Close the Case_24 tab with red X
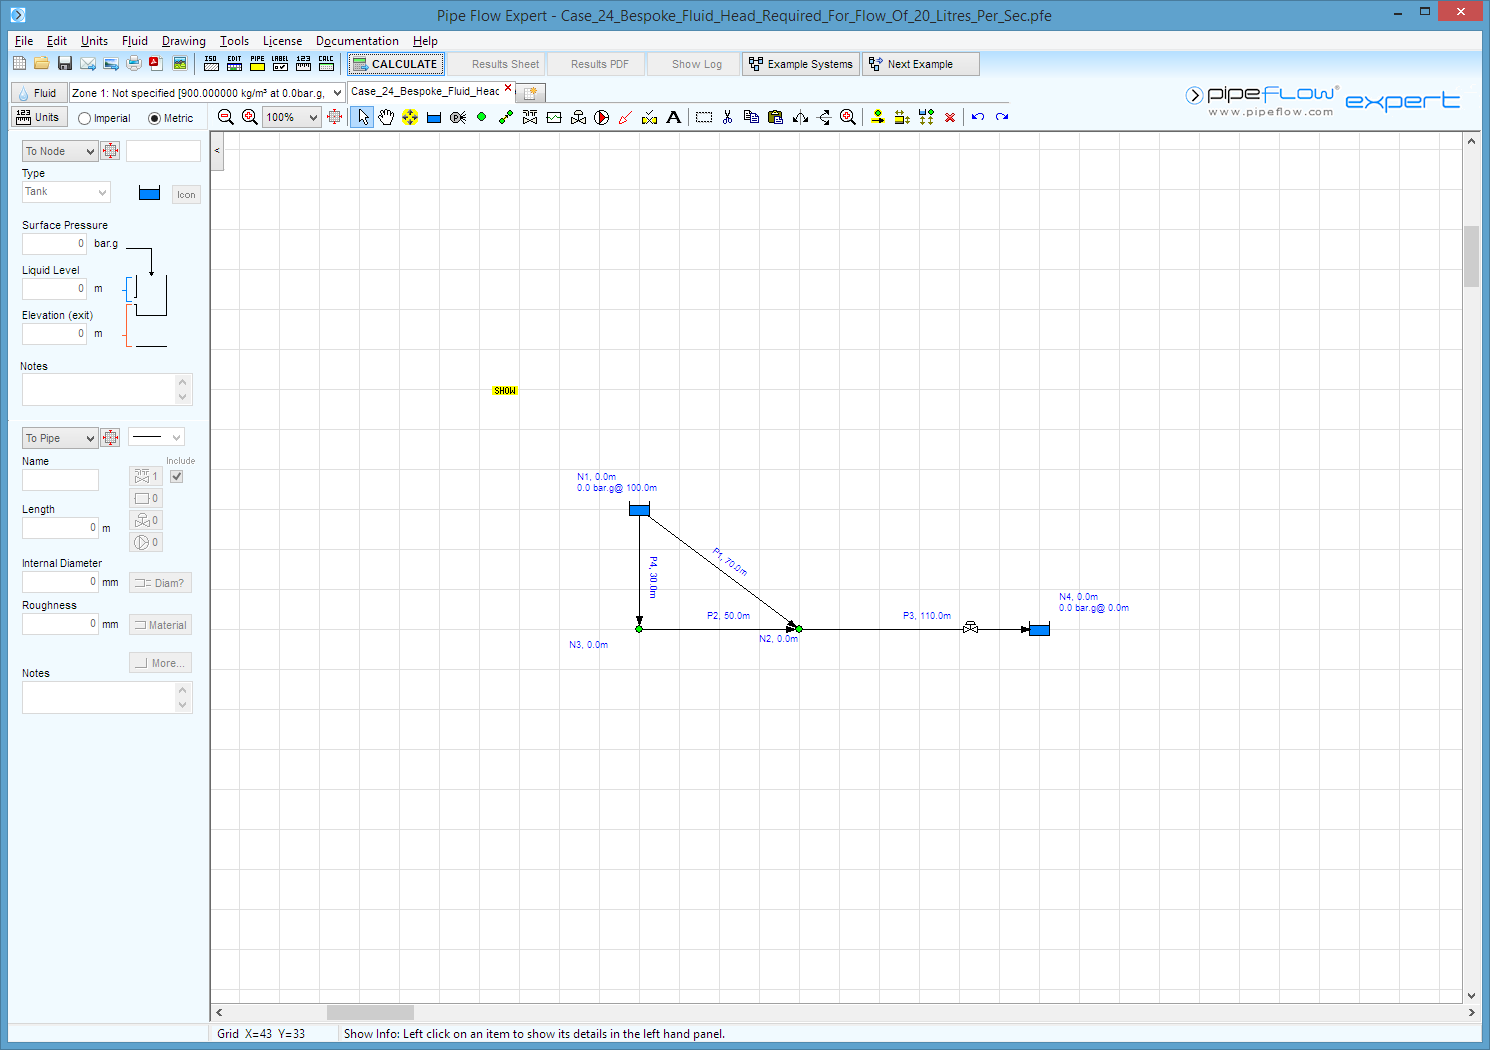1490x1050 pixels. click(x=508, y=88)
